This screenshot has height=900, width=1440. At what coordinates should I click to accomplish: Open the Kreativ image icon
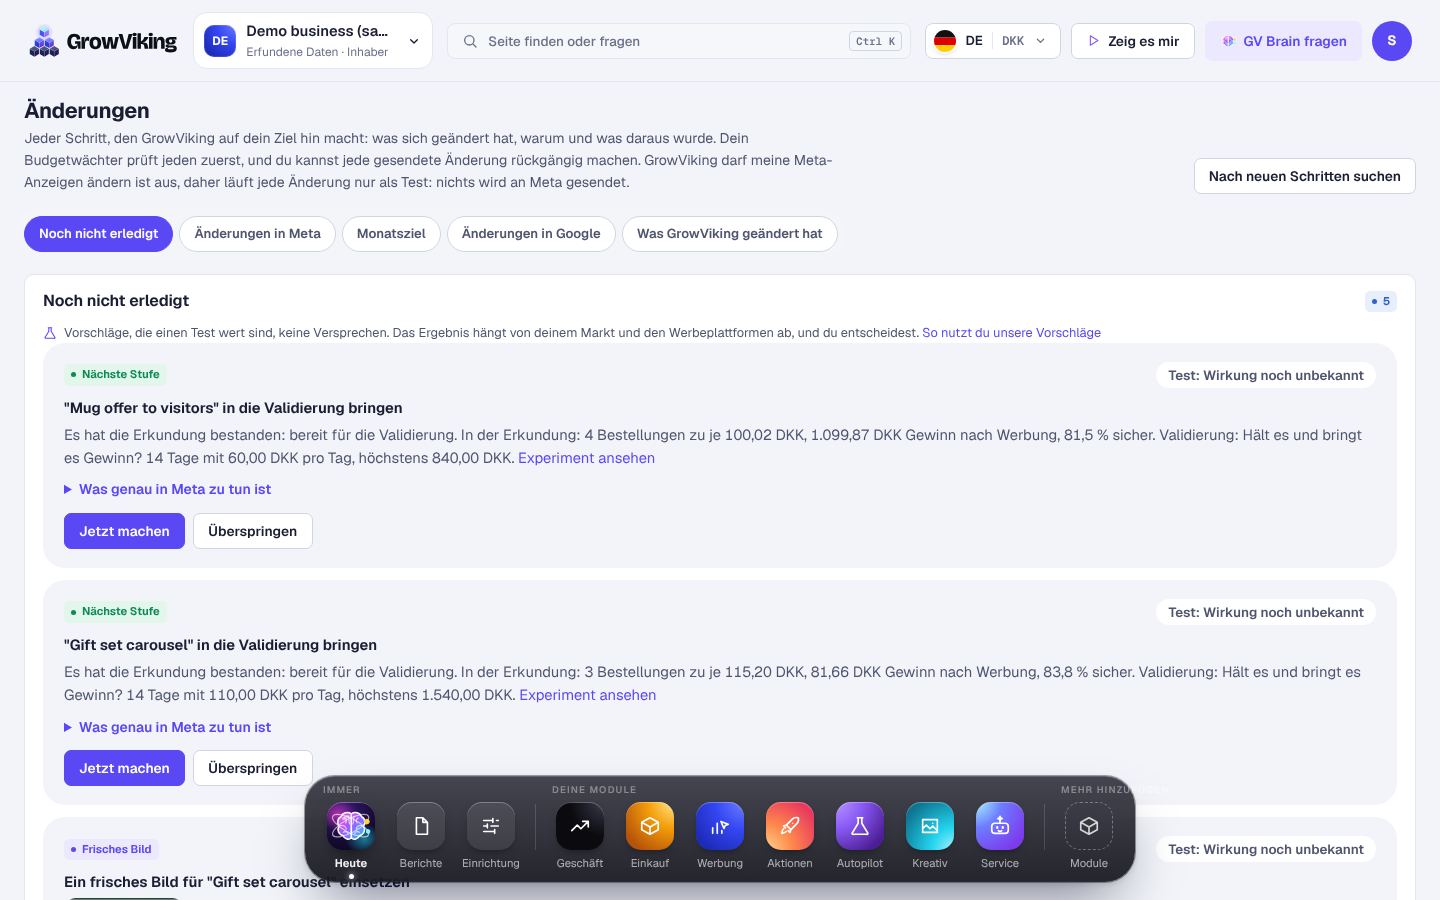click(930, 827)
